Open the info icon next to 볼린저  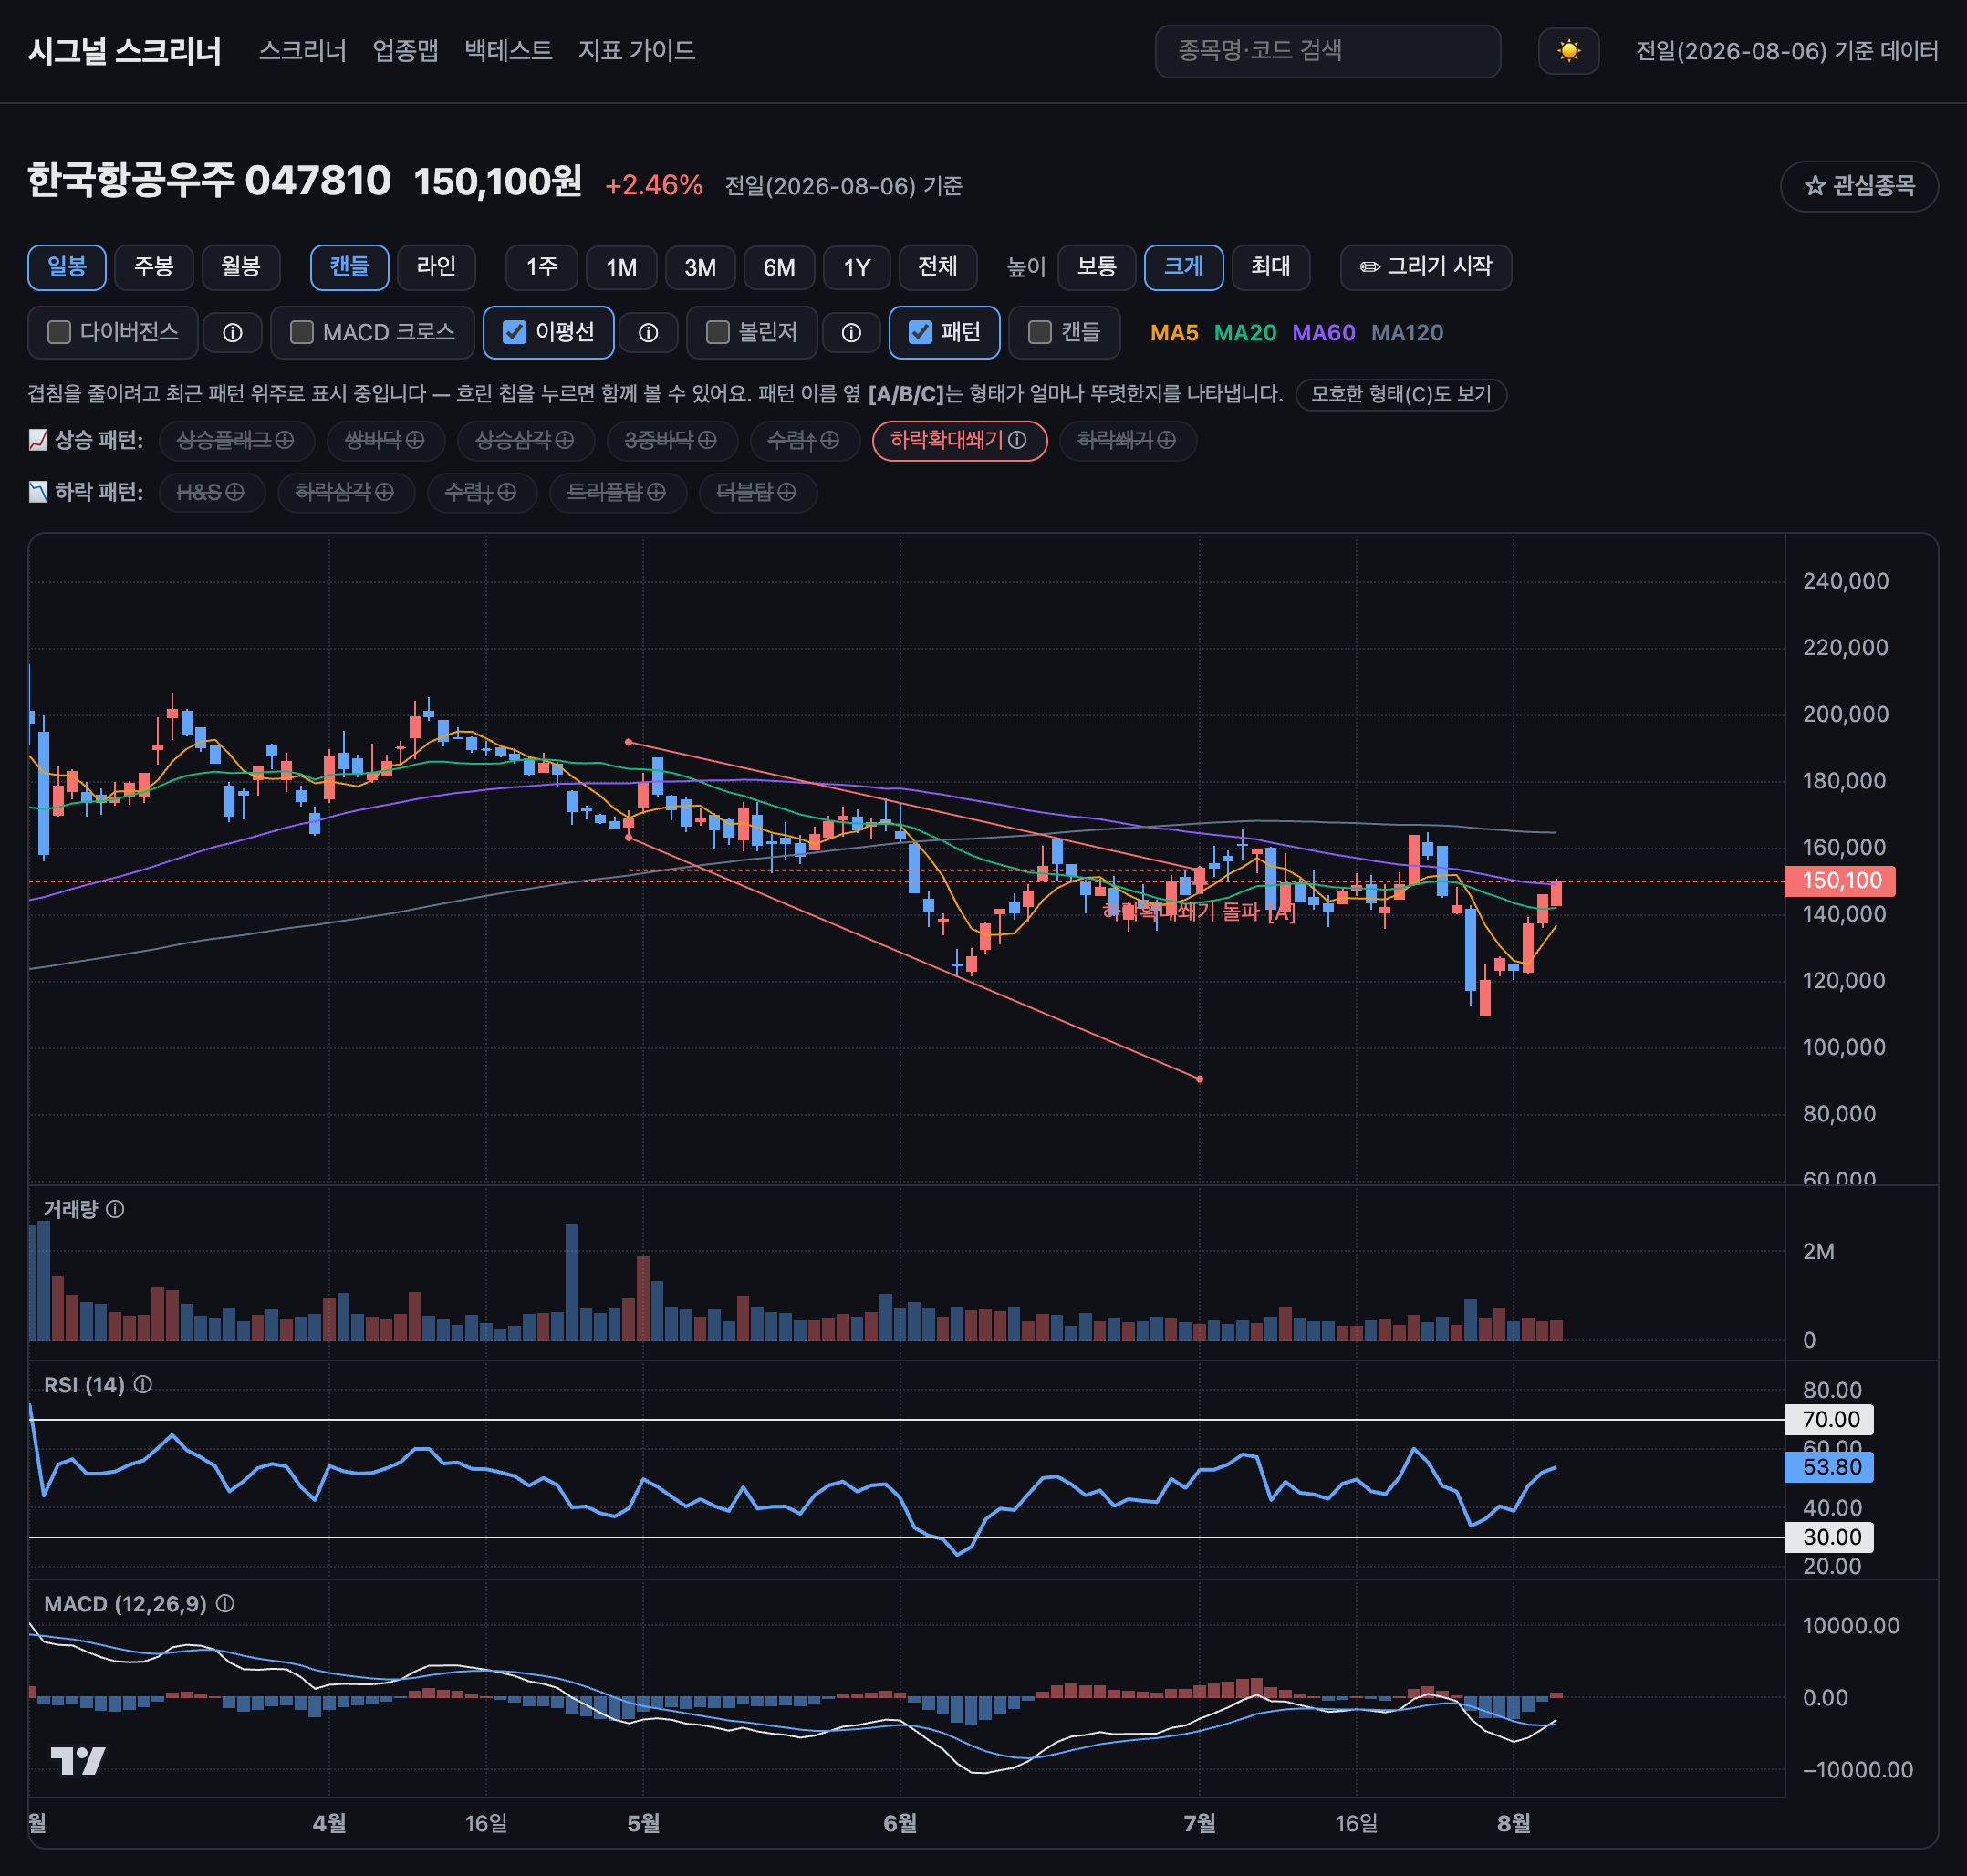(x=851, y=333)
